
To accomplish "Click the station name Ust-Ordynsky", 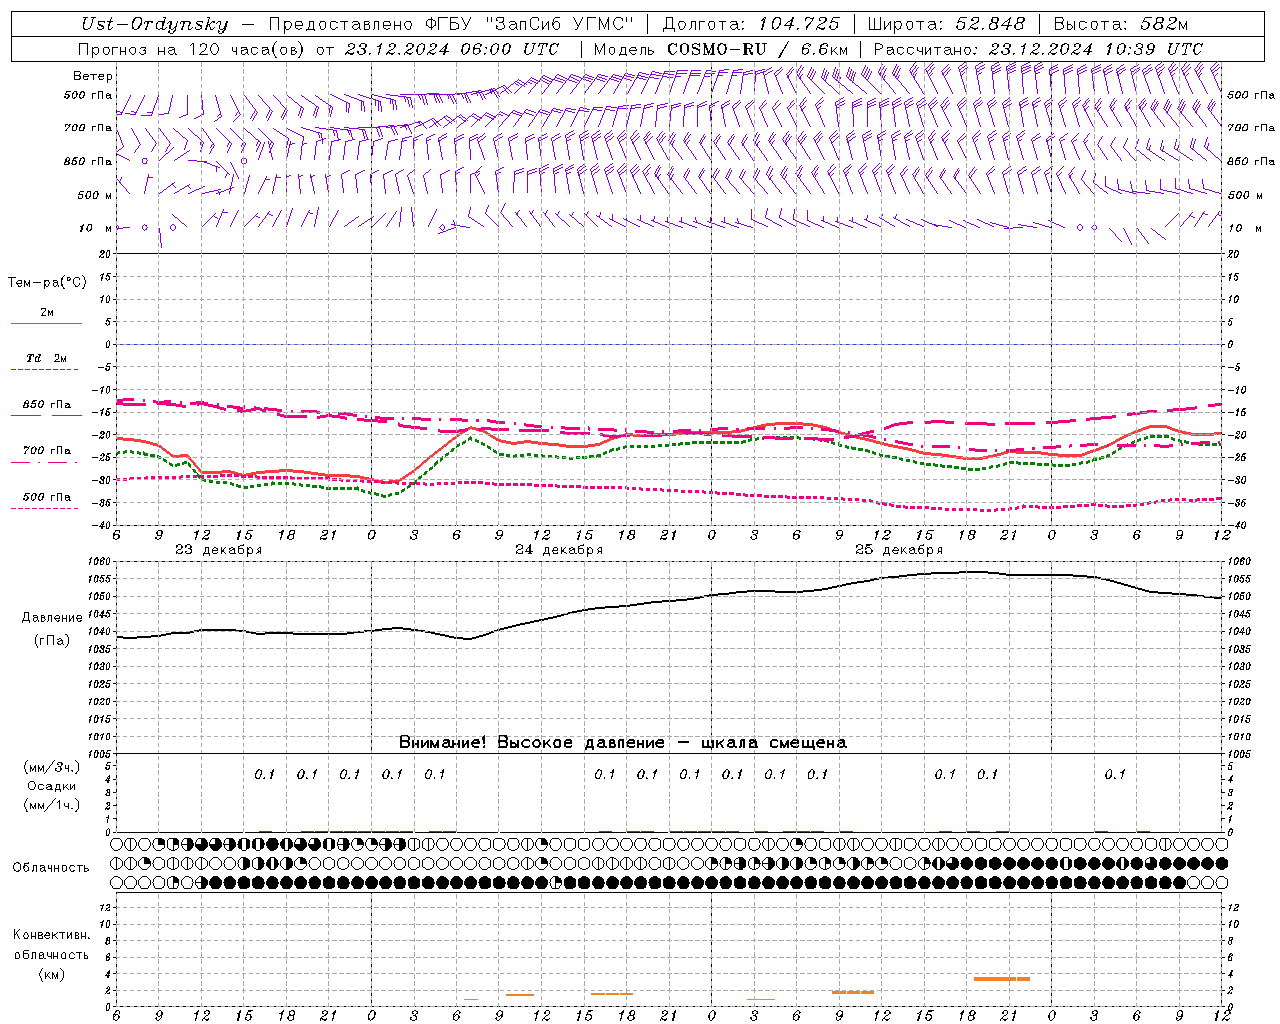I will (x=155, y=24).
